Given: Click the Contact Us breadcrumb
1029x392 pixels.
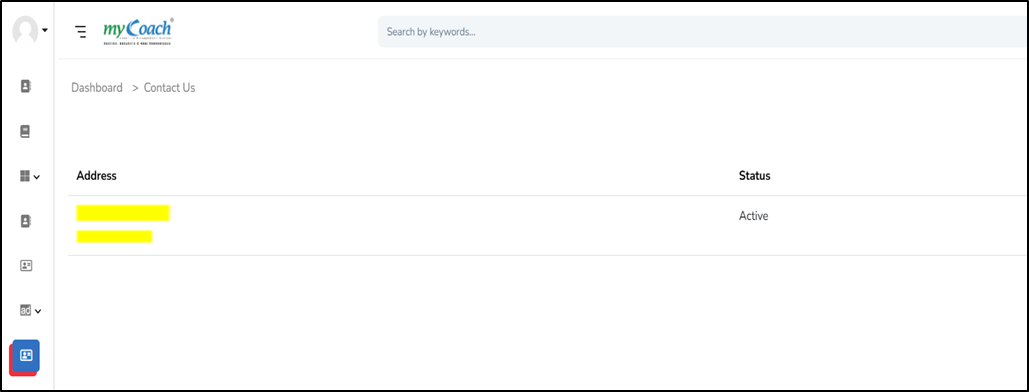Looking at the screenshot, I should (169, 87).
